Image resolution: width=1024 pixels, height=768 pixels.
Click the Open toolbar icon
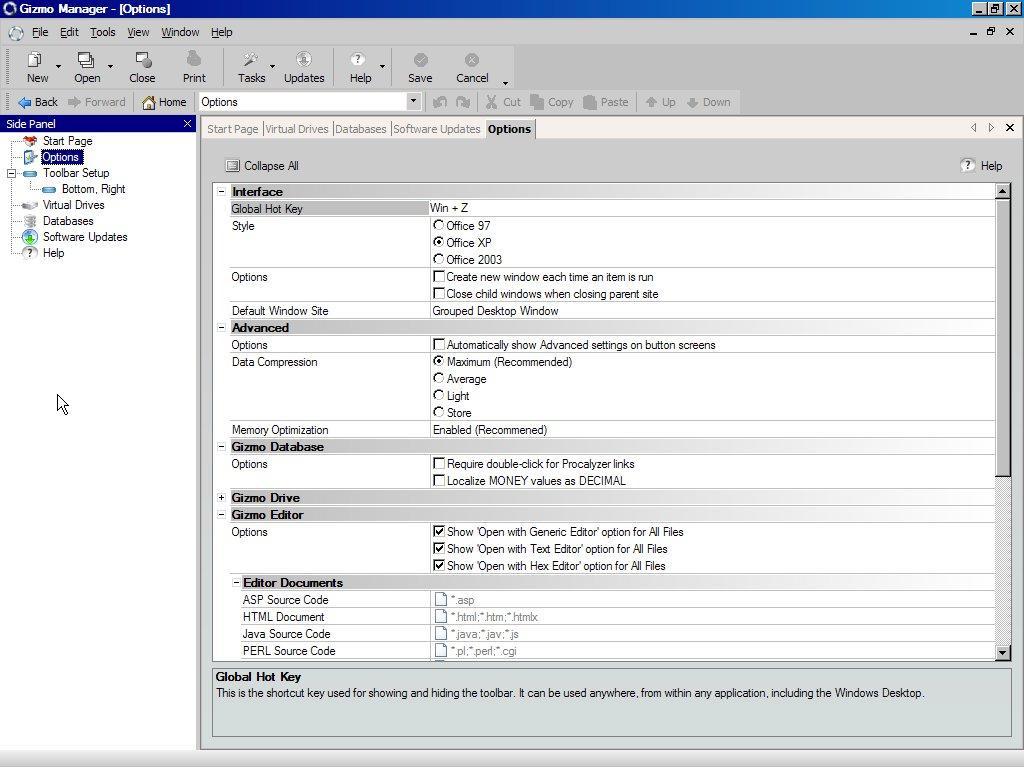pyautogui.click(x=86, y=61)
